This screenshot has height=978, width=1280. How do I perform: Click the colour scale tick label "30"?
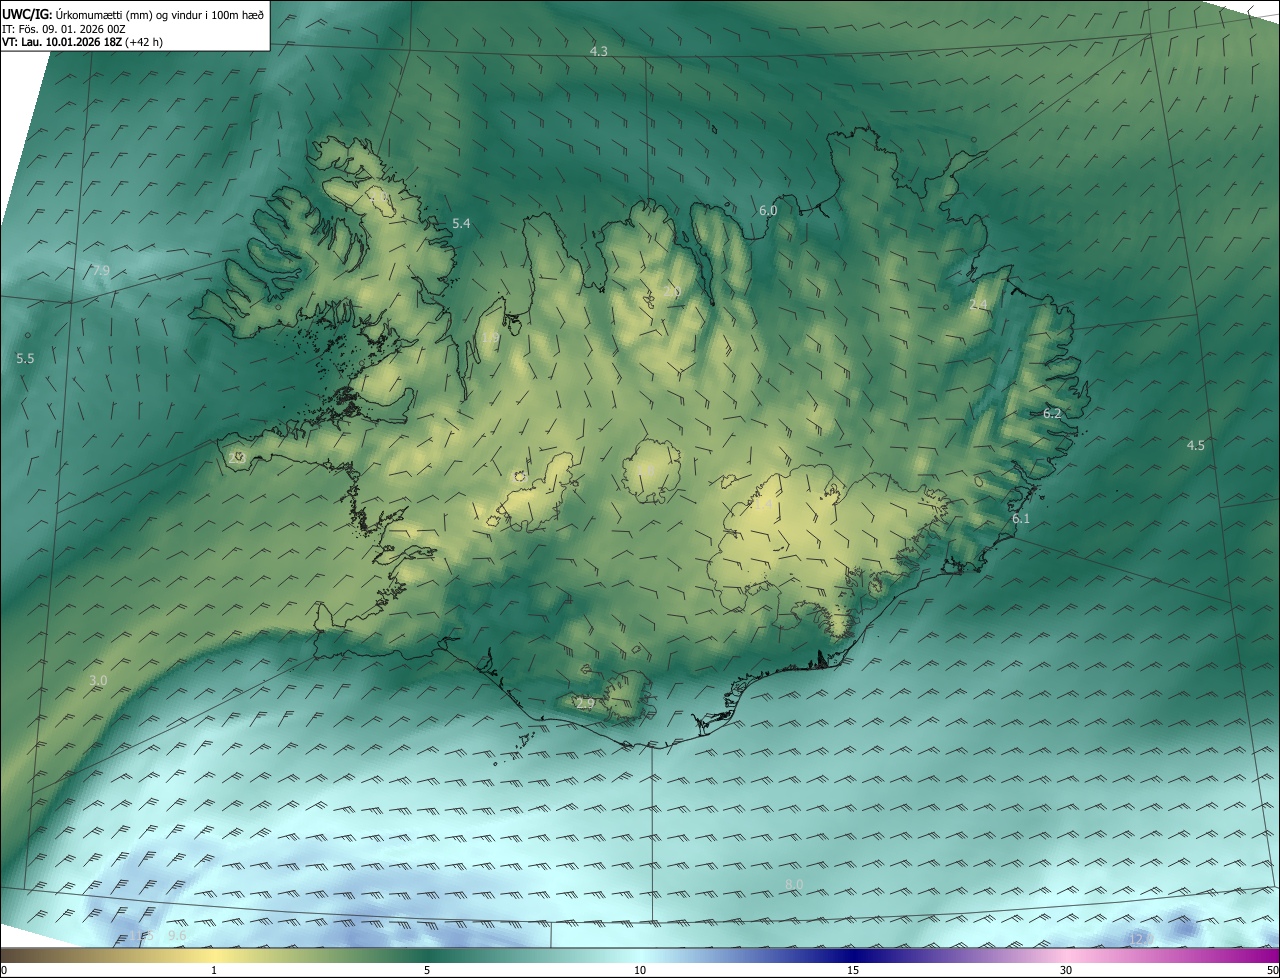pos(1066,970)
